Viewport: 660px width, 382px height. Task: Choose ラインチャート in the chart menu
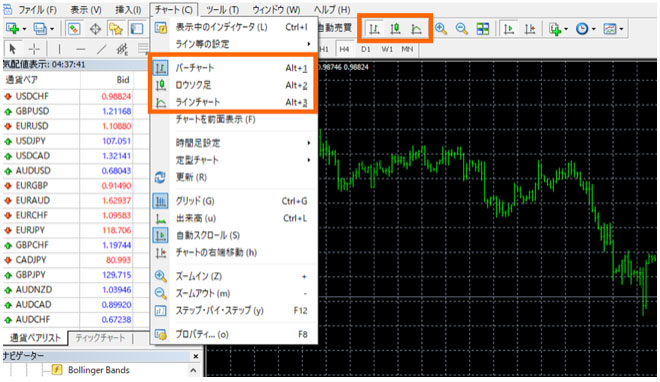point(234,102)
